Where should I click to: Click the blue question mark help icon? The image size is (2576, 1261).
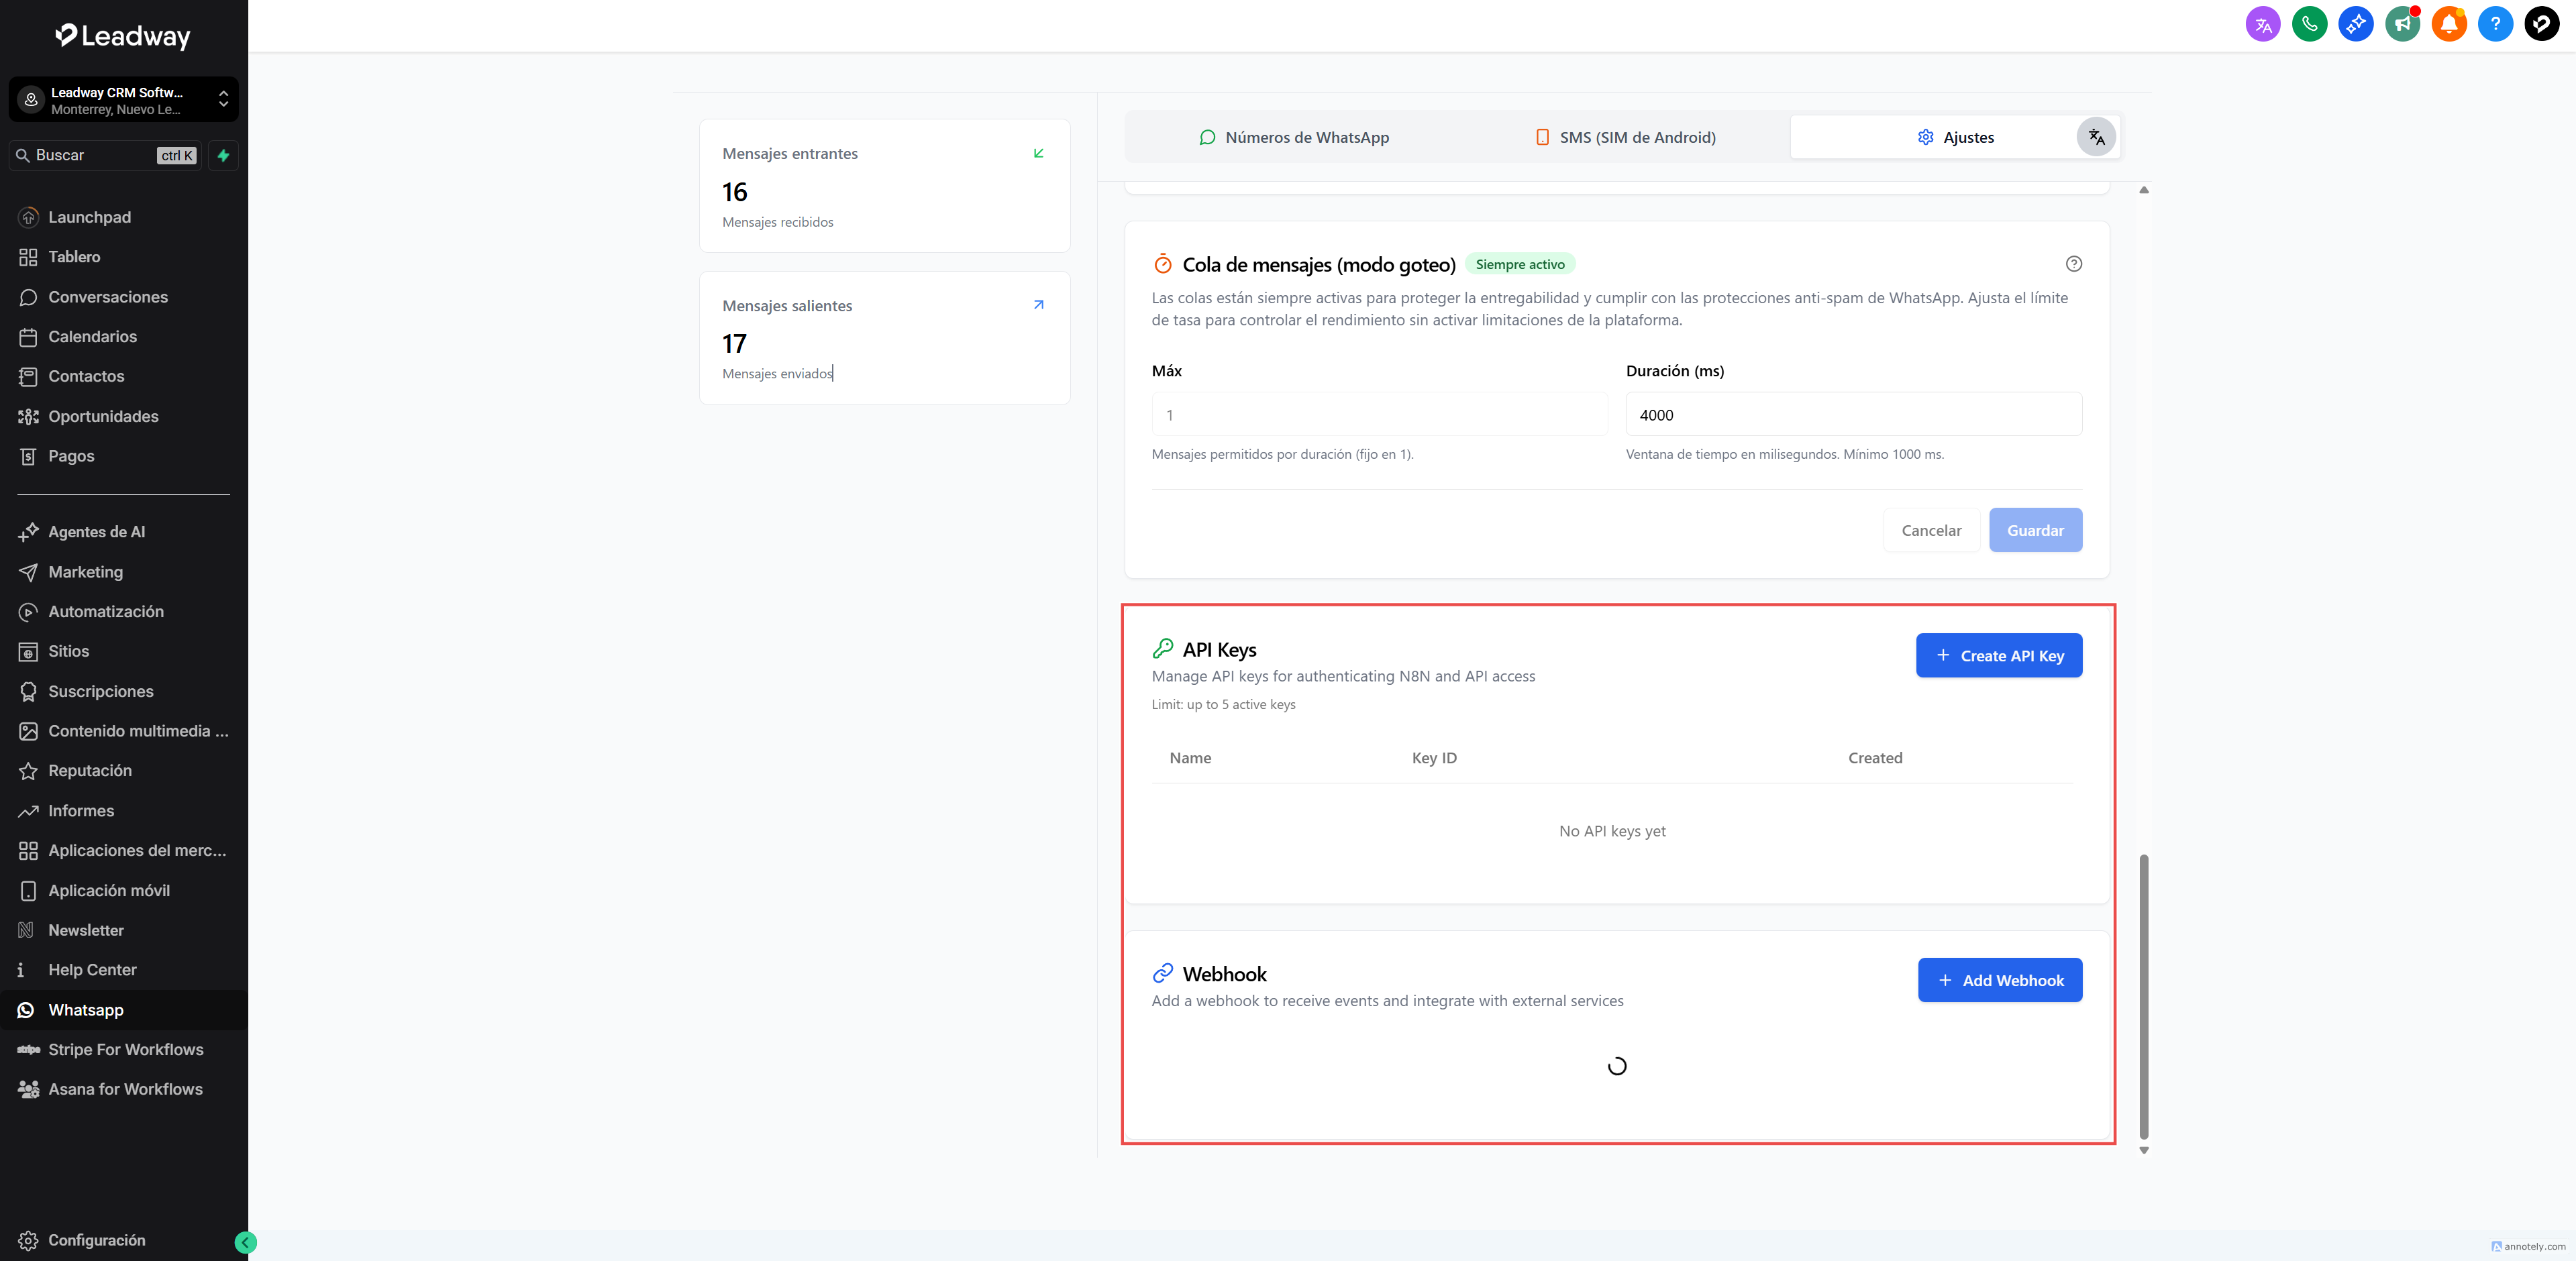(x=2495, y=24)
